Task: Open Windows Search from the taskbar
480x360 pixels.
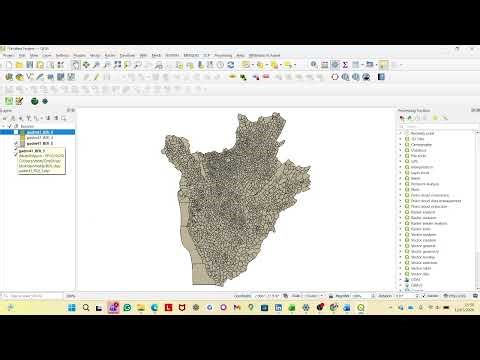Action: coord(86,308)
